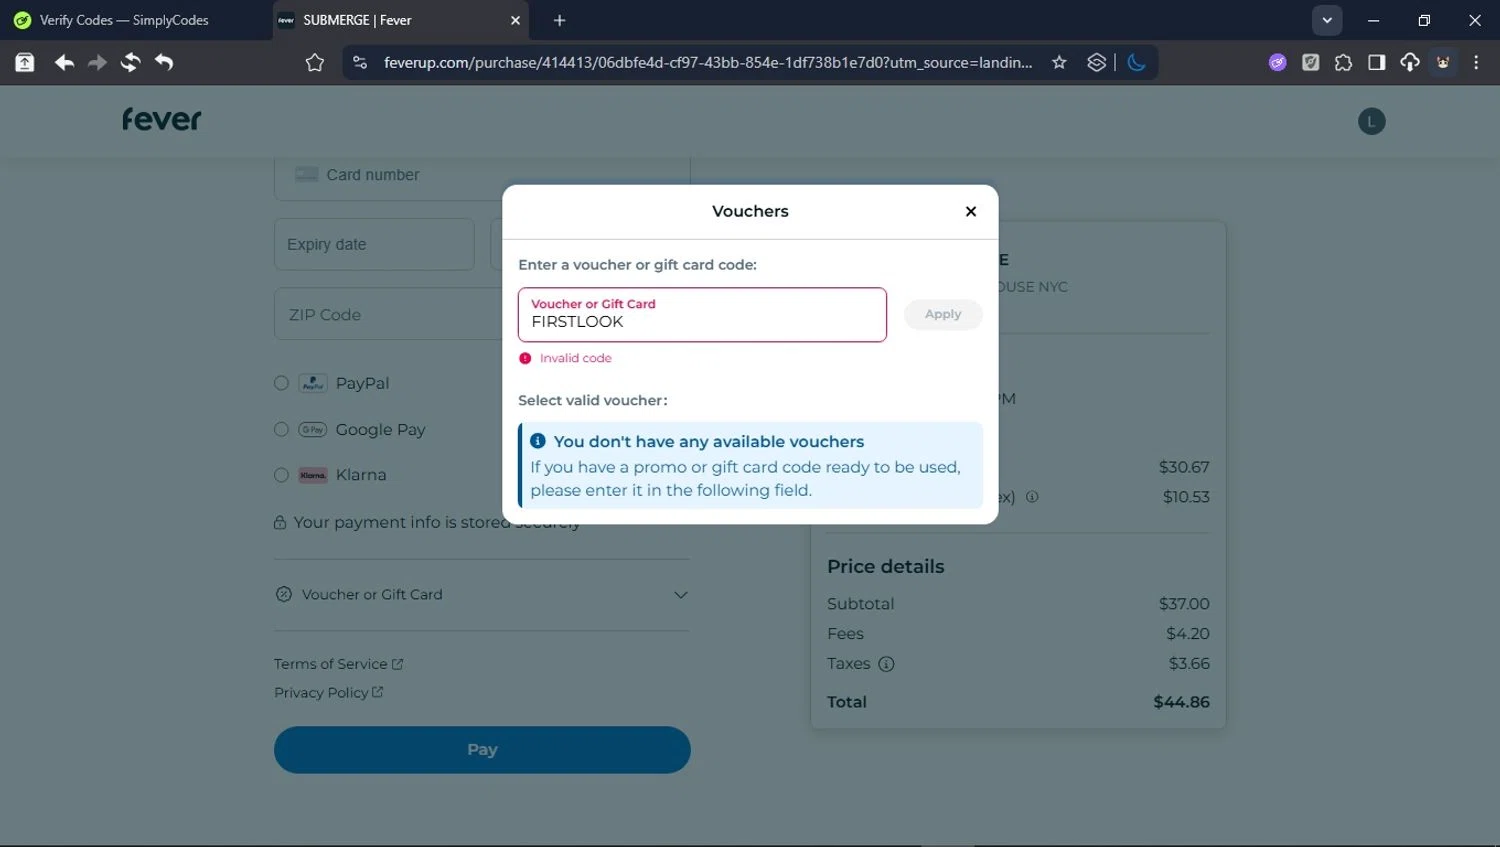Click the address bar URL

708,62
